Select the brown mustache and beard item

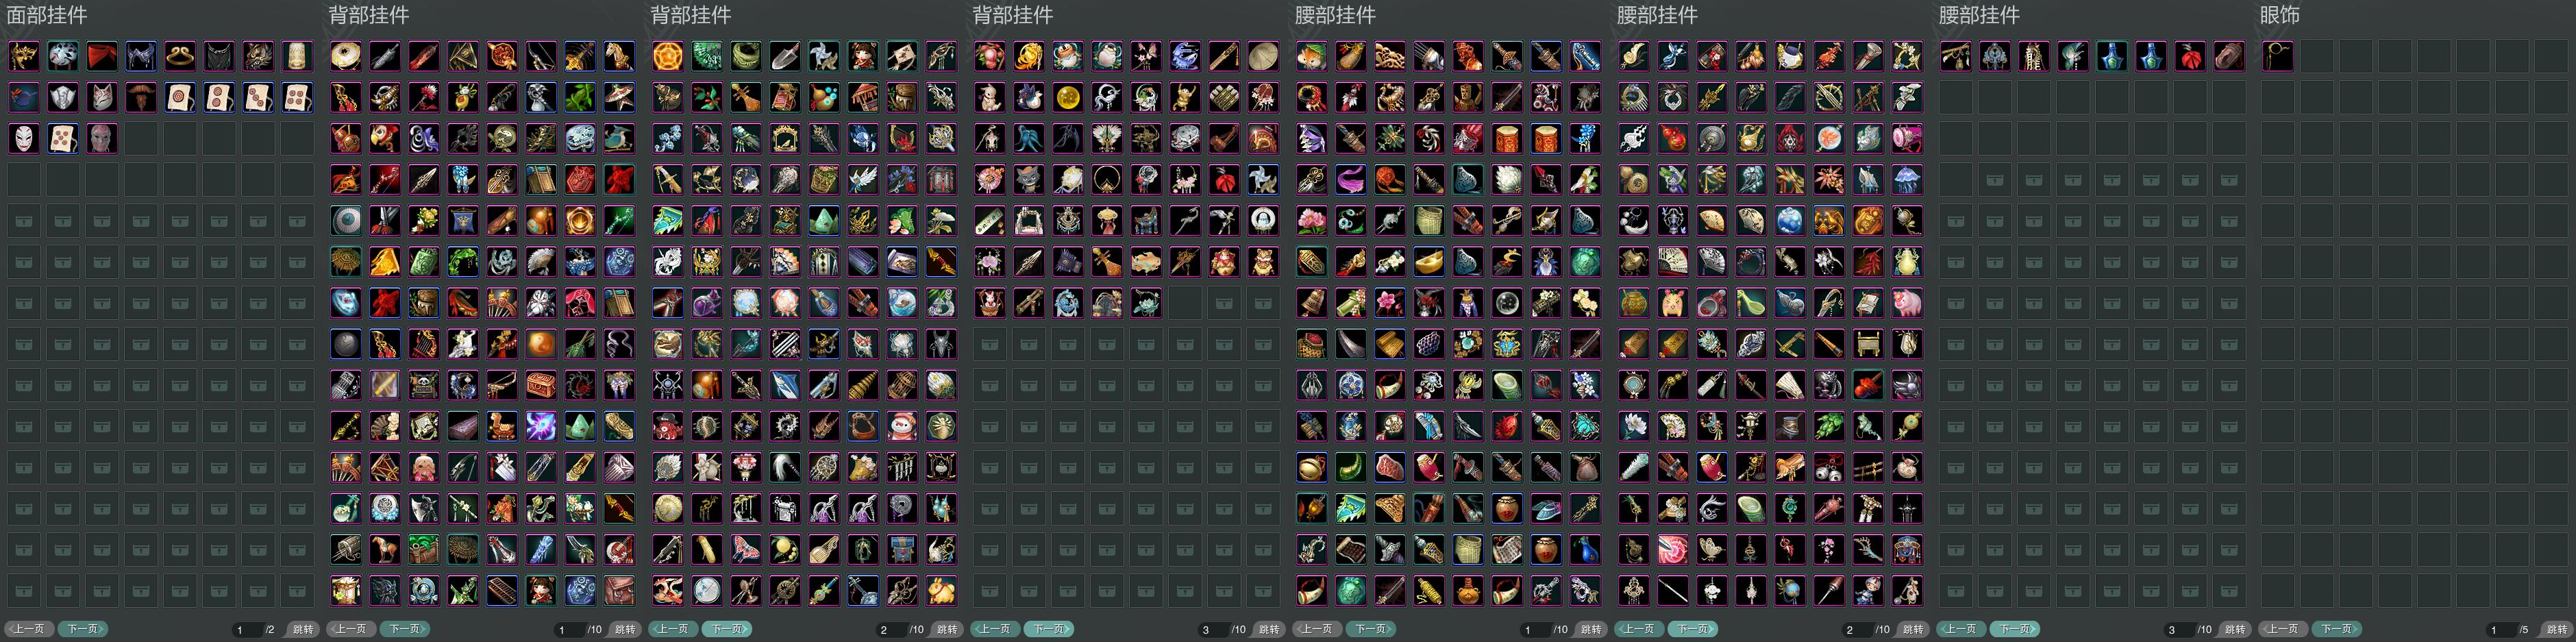(x=141, y=97)
